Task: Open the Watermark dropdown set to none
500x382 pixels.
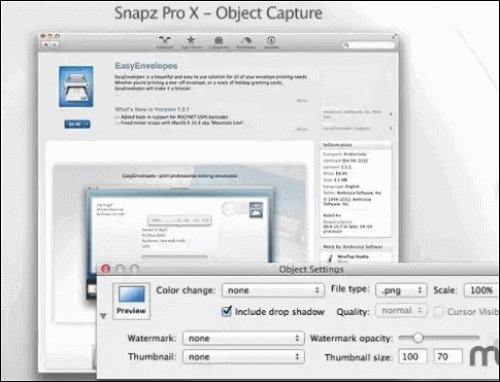Action: [x=243, y=338]
